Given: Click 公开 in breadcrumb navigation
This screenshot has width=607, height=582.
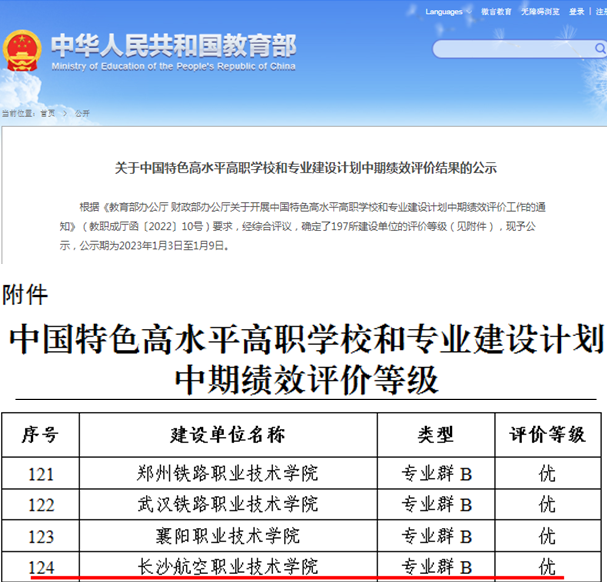Looking at the screenshot, I should tap(82, 114).
